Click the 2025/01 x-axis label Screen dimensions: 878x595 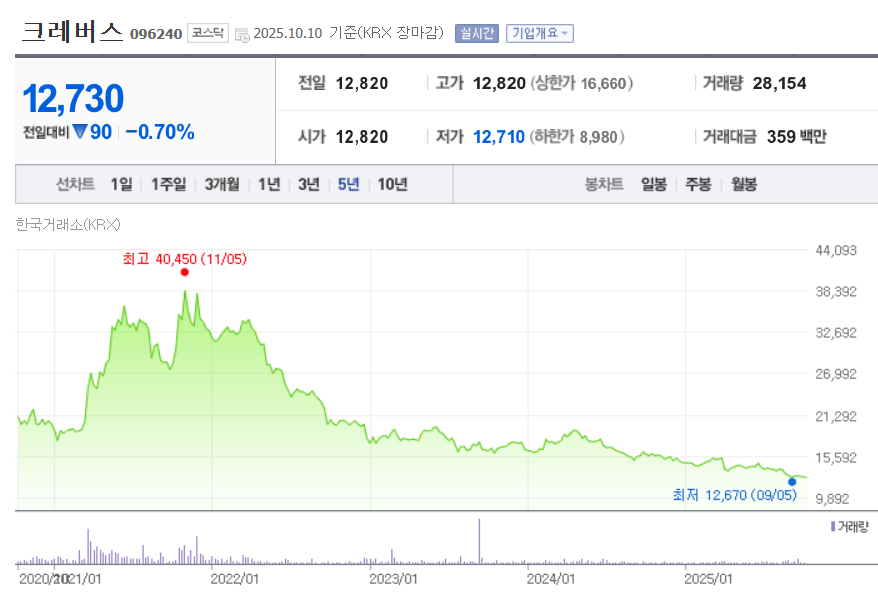tap(708, 579)
